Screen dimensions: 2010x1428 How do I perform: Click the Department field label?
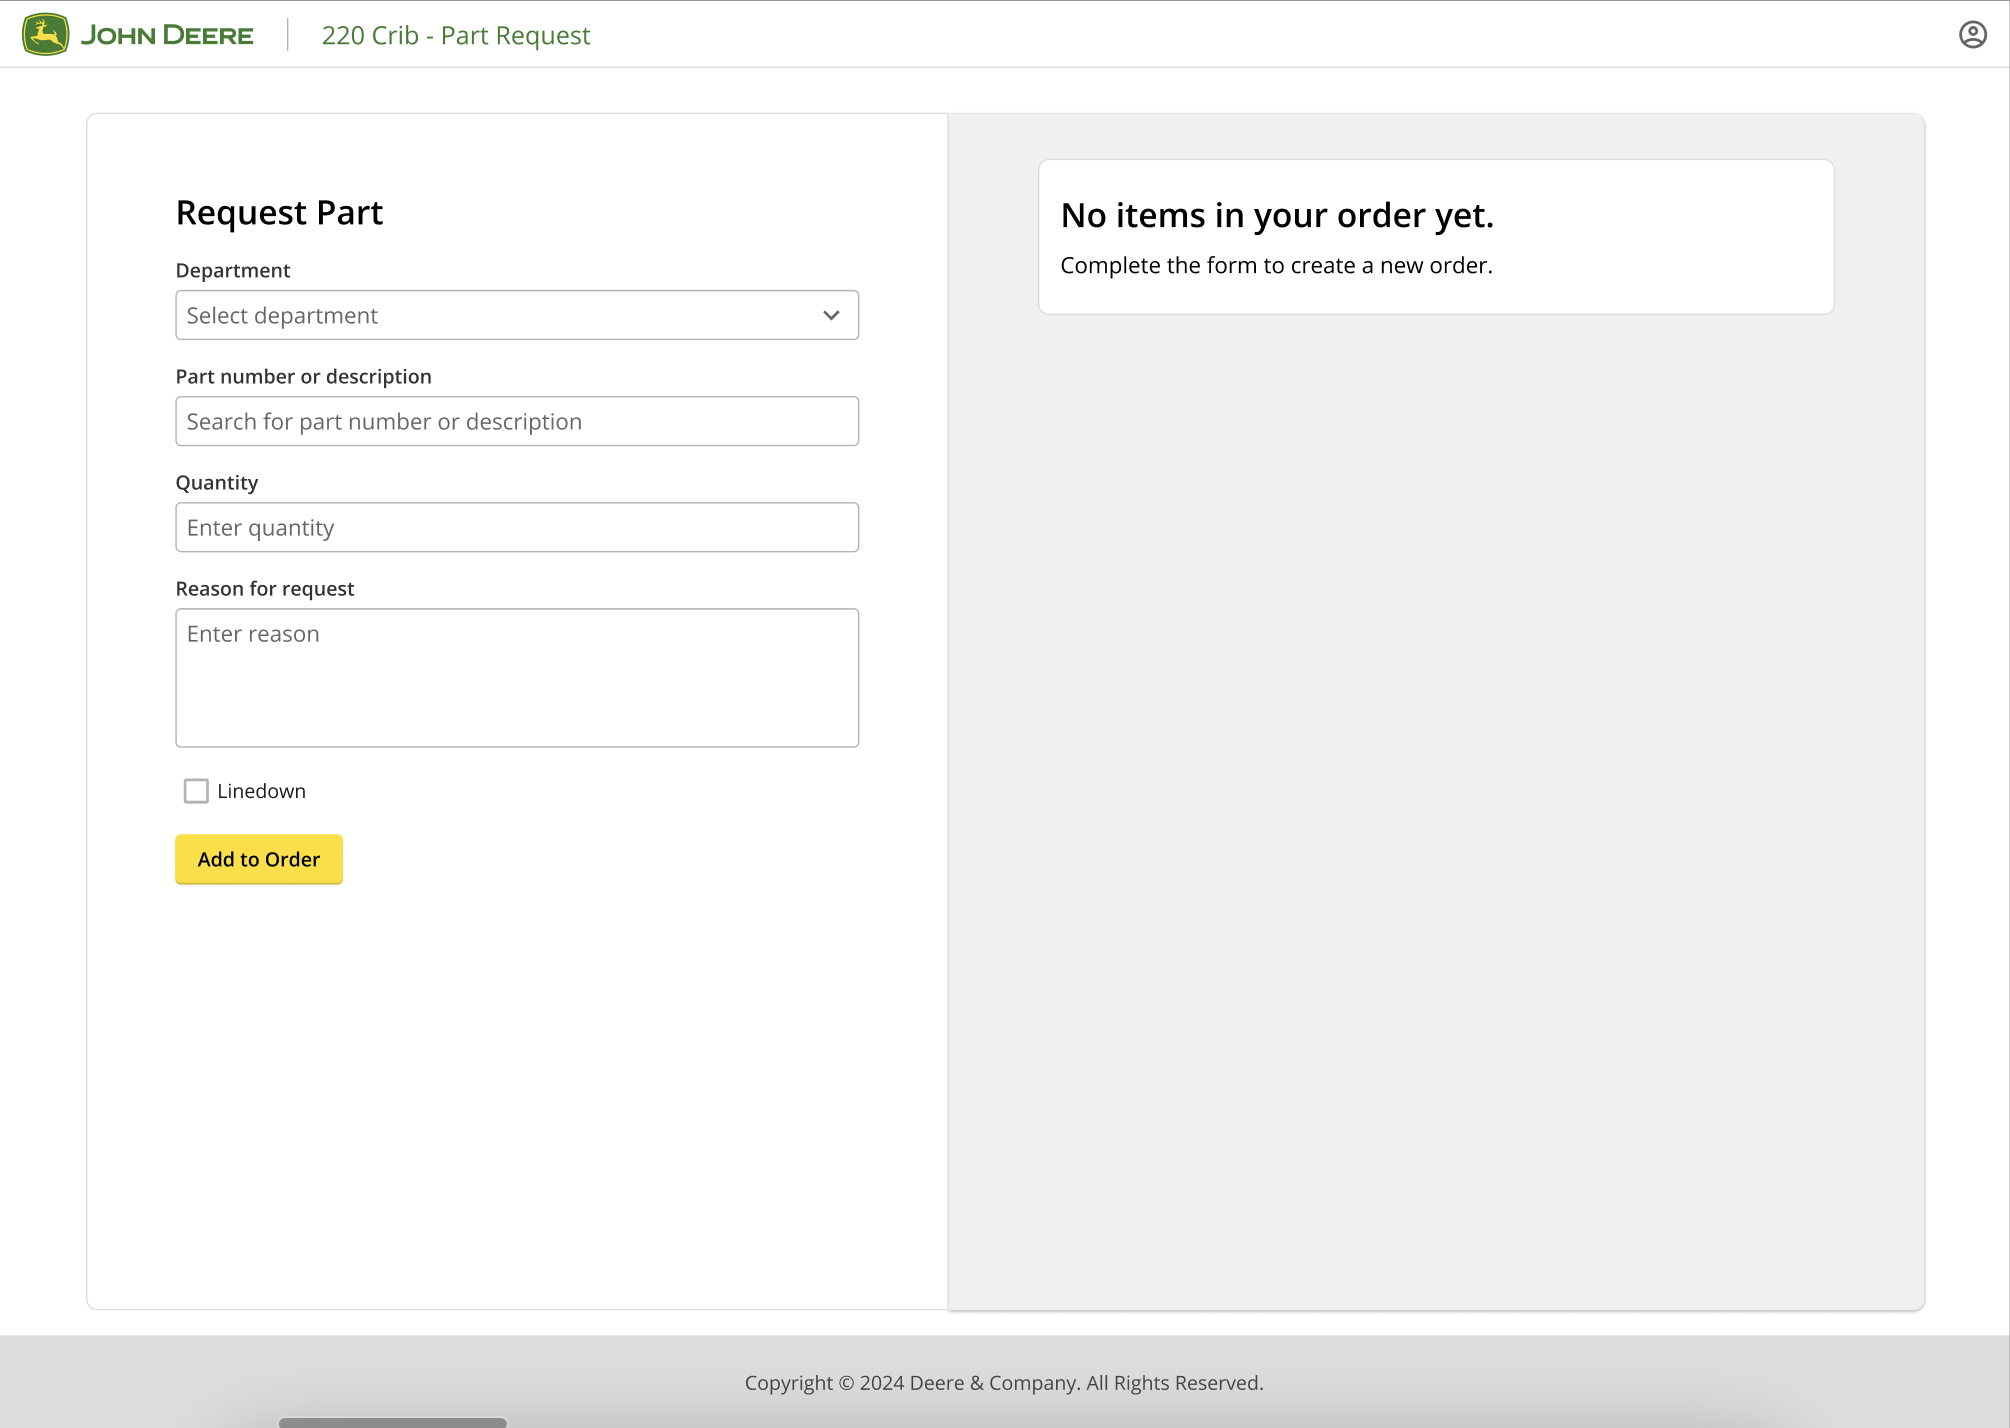tap(233, 270)
